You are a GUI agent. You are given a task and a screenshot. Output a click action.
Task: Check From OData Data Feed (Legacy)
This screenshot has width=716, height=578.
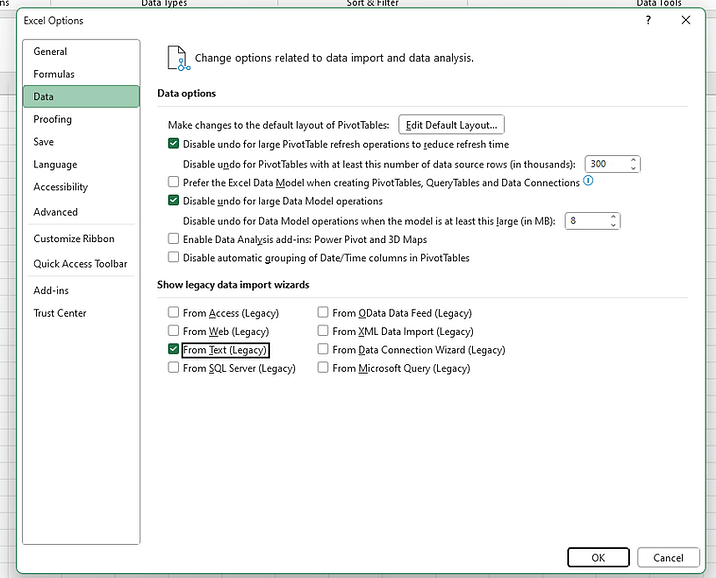click(x=323, y=312)
